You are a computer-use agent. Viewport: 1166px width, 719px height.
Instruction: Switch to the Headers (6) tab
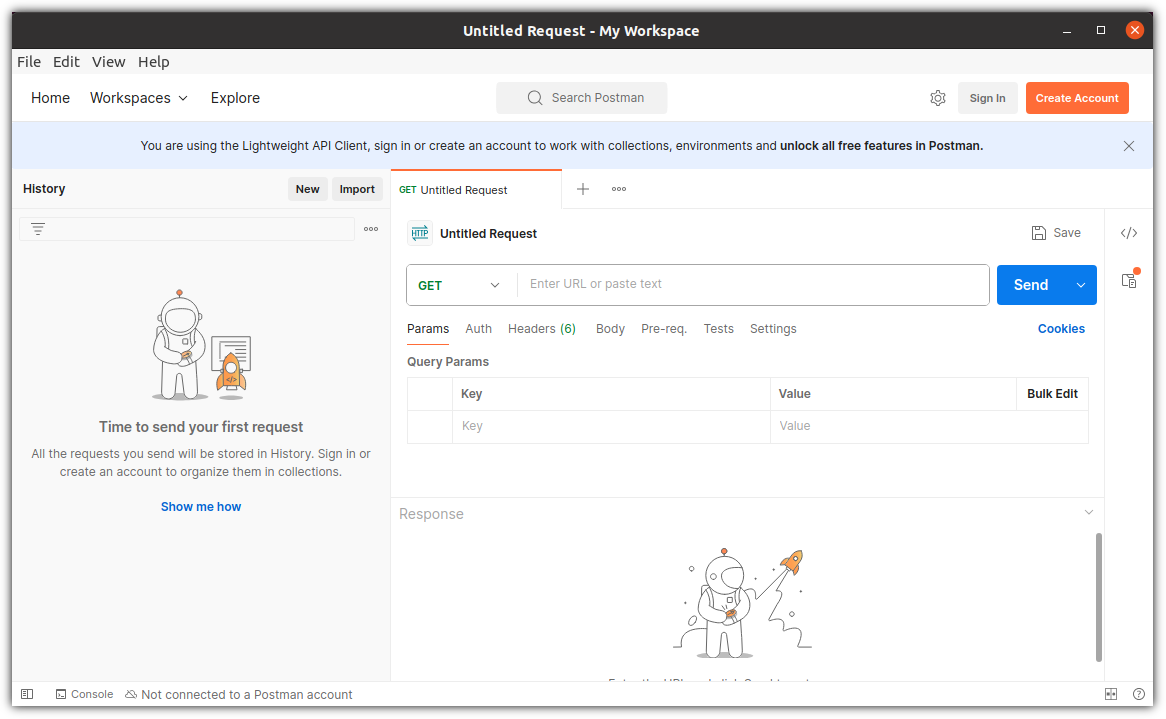(x=541, y=329)
